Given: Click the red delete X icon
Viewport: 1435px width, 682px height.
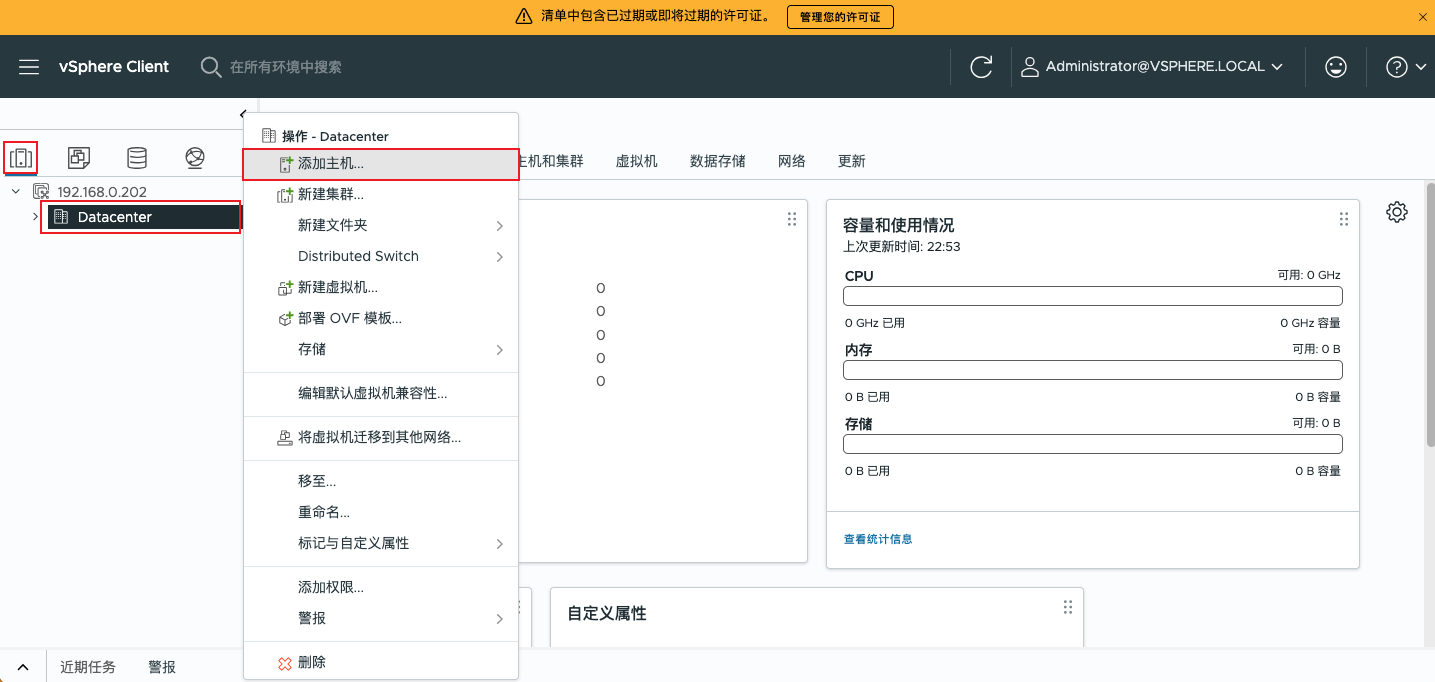Looking at the screenshot, I should 285,663.
